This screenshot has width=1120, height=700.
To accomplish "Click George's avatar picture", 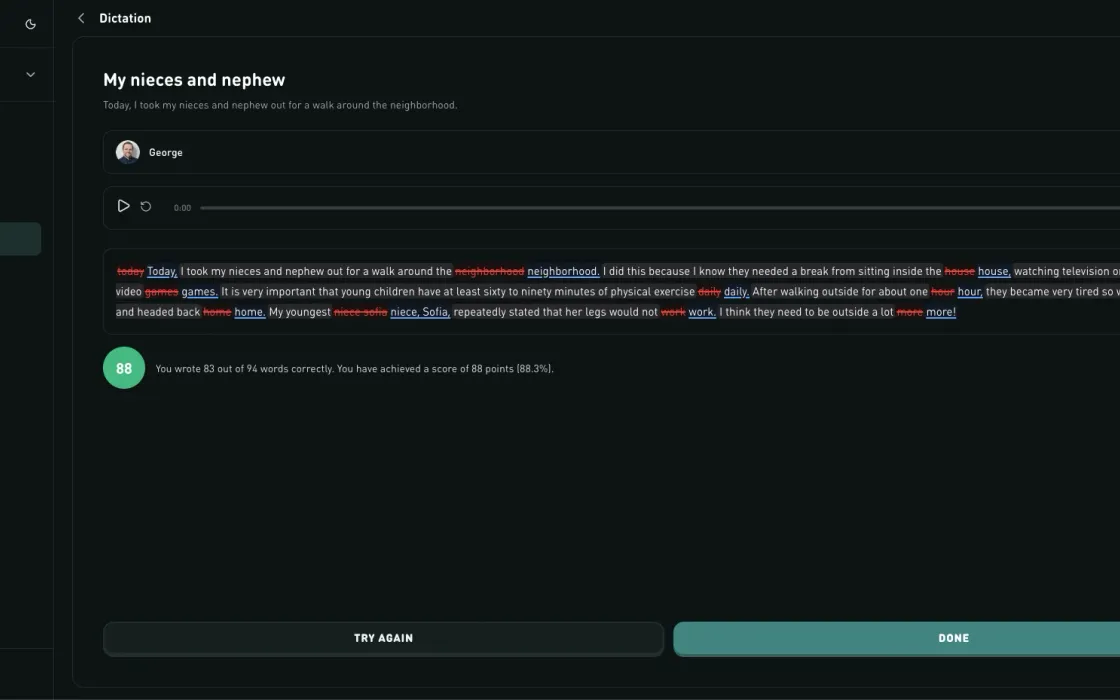I will pos(128,152).
